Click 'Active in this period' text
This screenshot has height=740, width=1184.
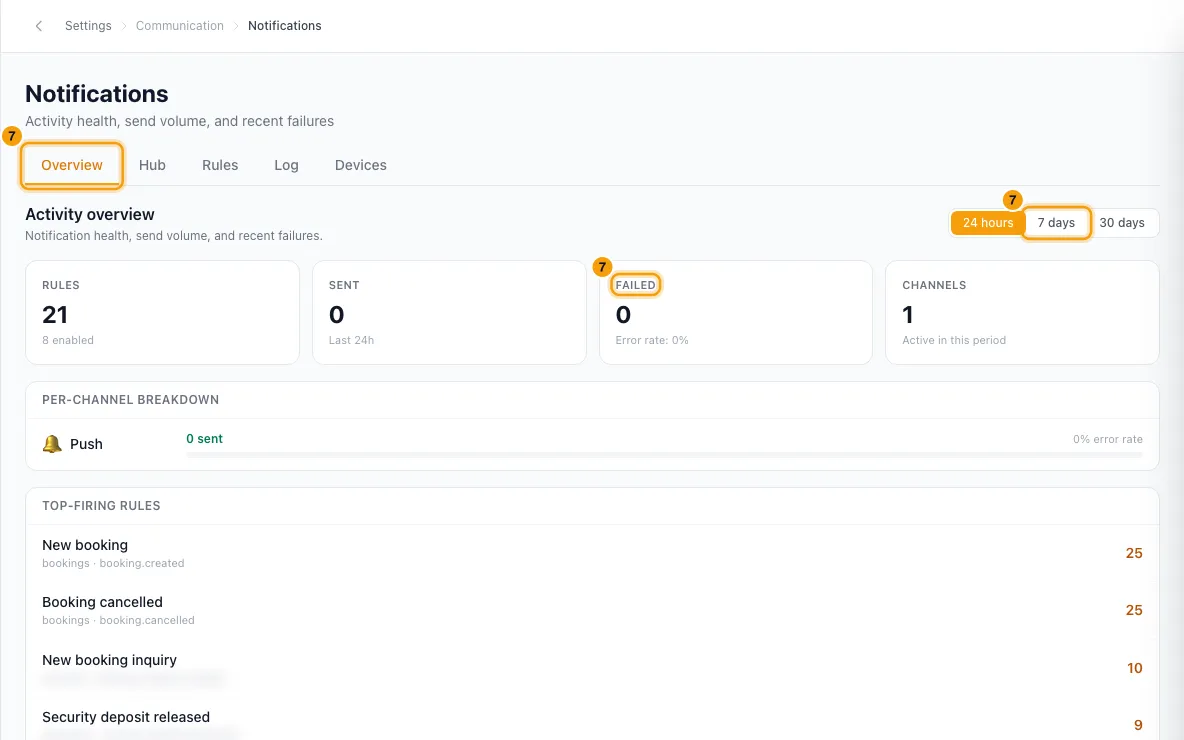954,341
